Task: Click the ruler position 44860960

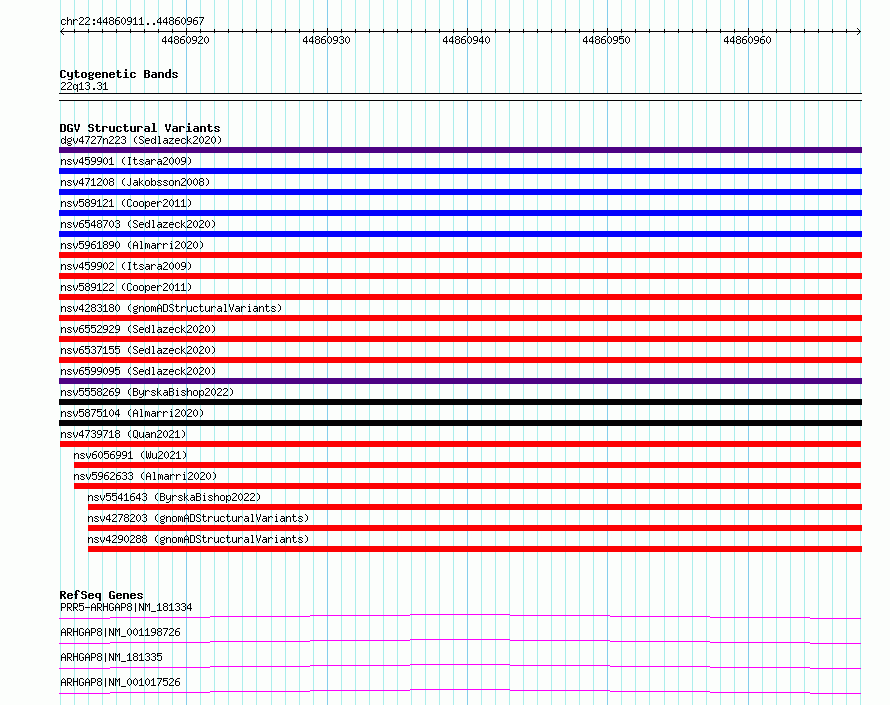Action: click(x=747, y=40)
